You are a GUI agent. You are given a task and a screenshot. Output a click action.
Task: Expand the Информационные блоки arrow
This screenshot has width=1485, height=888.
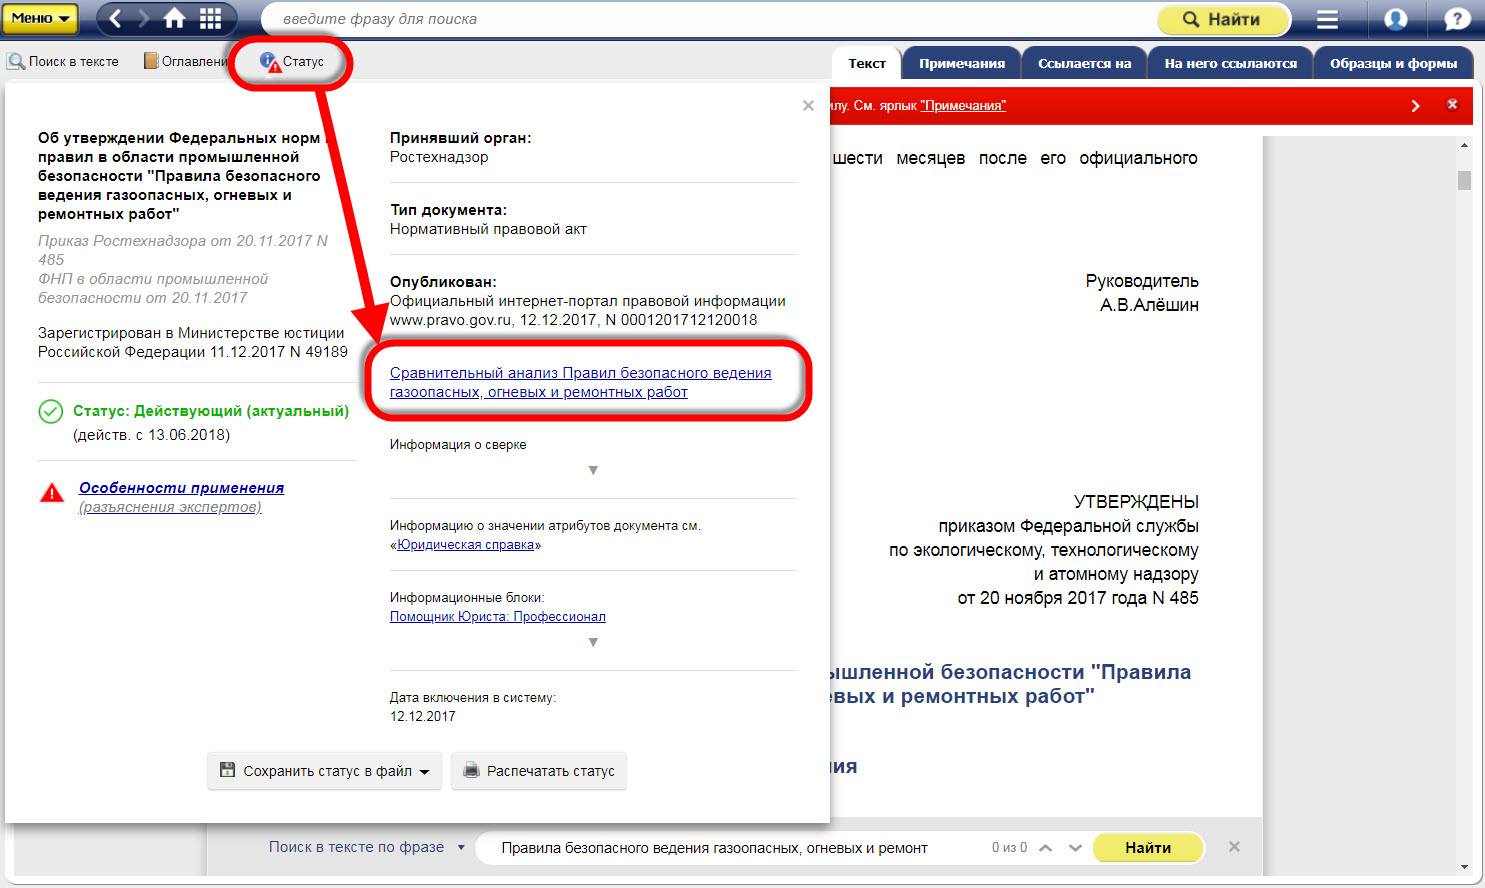click(x=593, y=642)
